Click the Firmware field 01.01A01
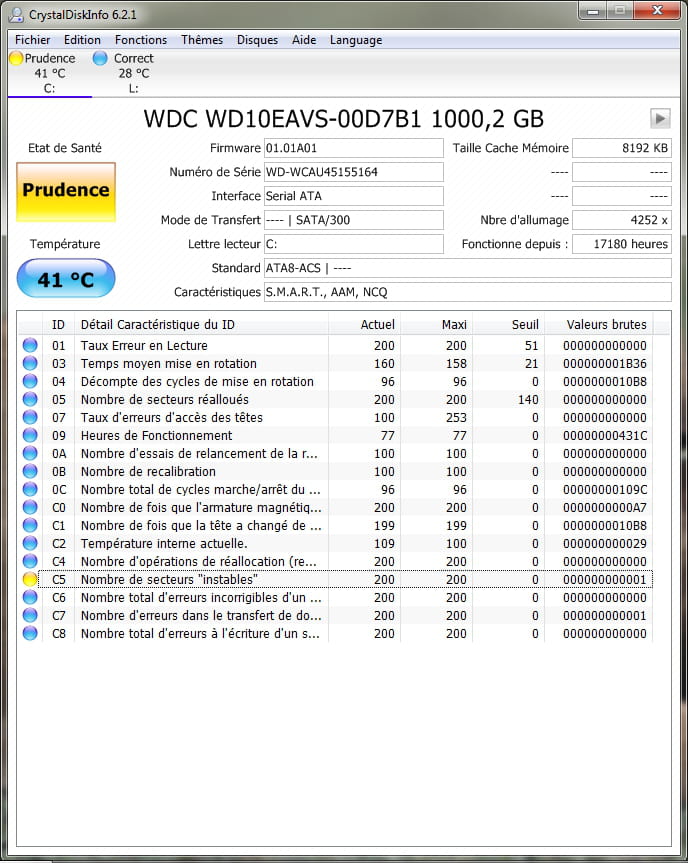Screen dimensions: 688x863 coord(353,148)
